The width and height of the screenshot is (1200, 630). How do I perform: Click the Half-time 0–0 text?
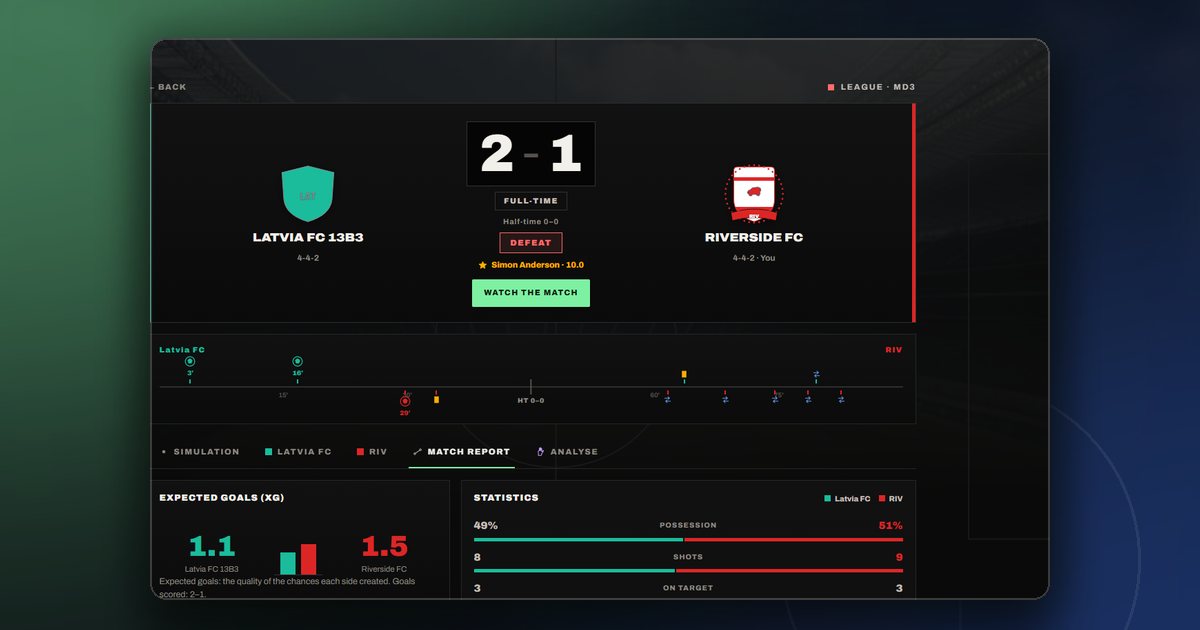[x=531, y=222]
